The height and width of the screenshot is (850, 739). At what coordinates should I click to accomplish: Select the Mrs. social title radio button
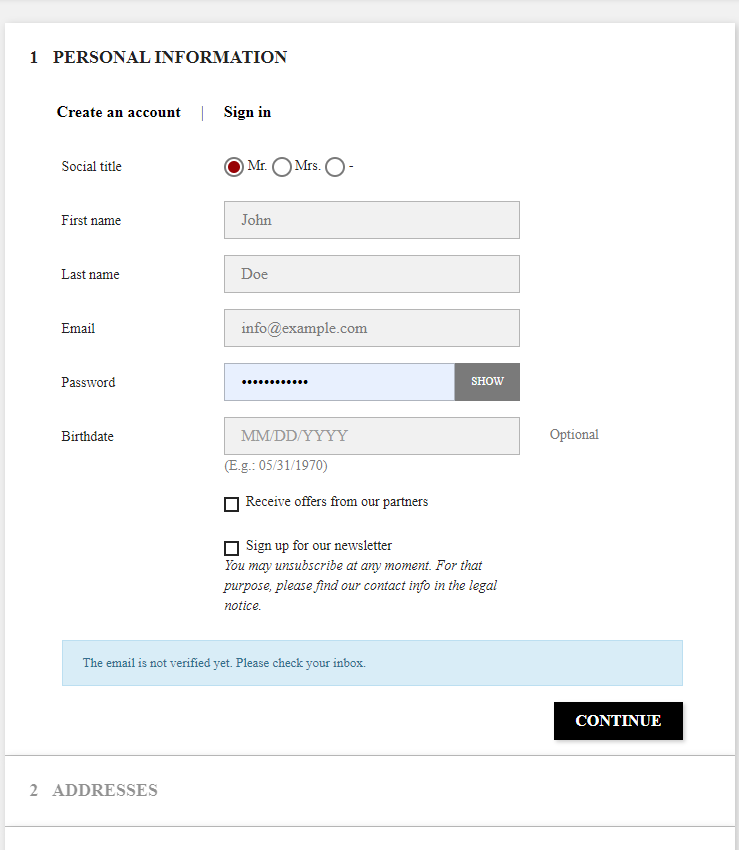(x=282, y=167)
